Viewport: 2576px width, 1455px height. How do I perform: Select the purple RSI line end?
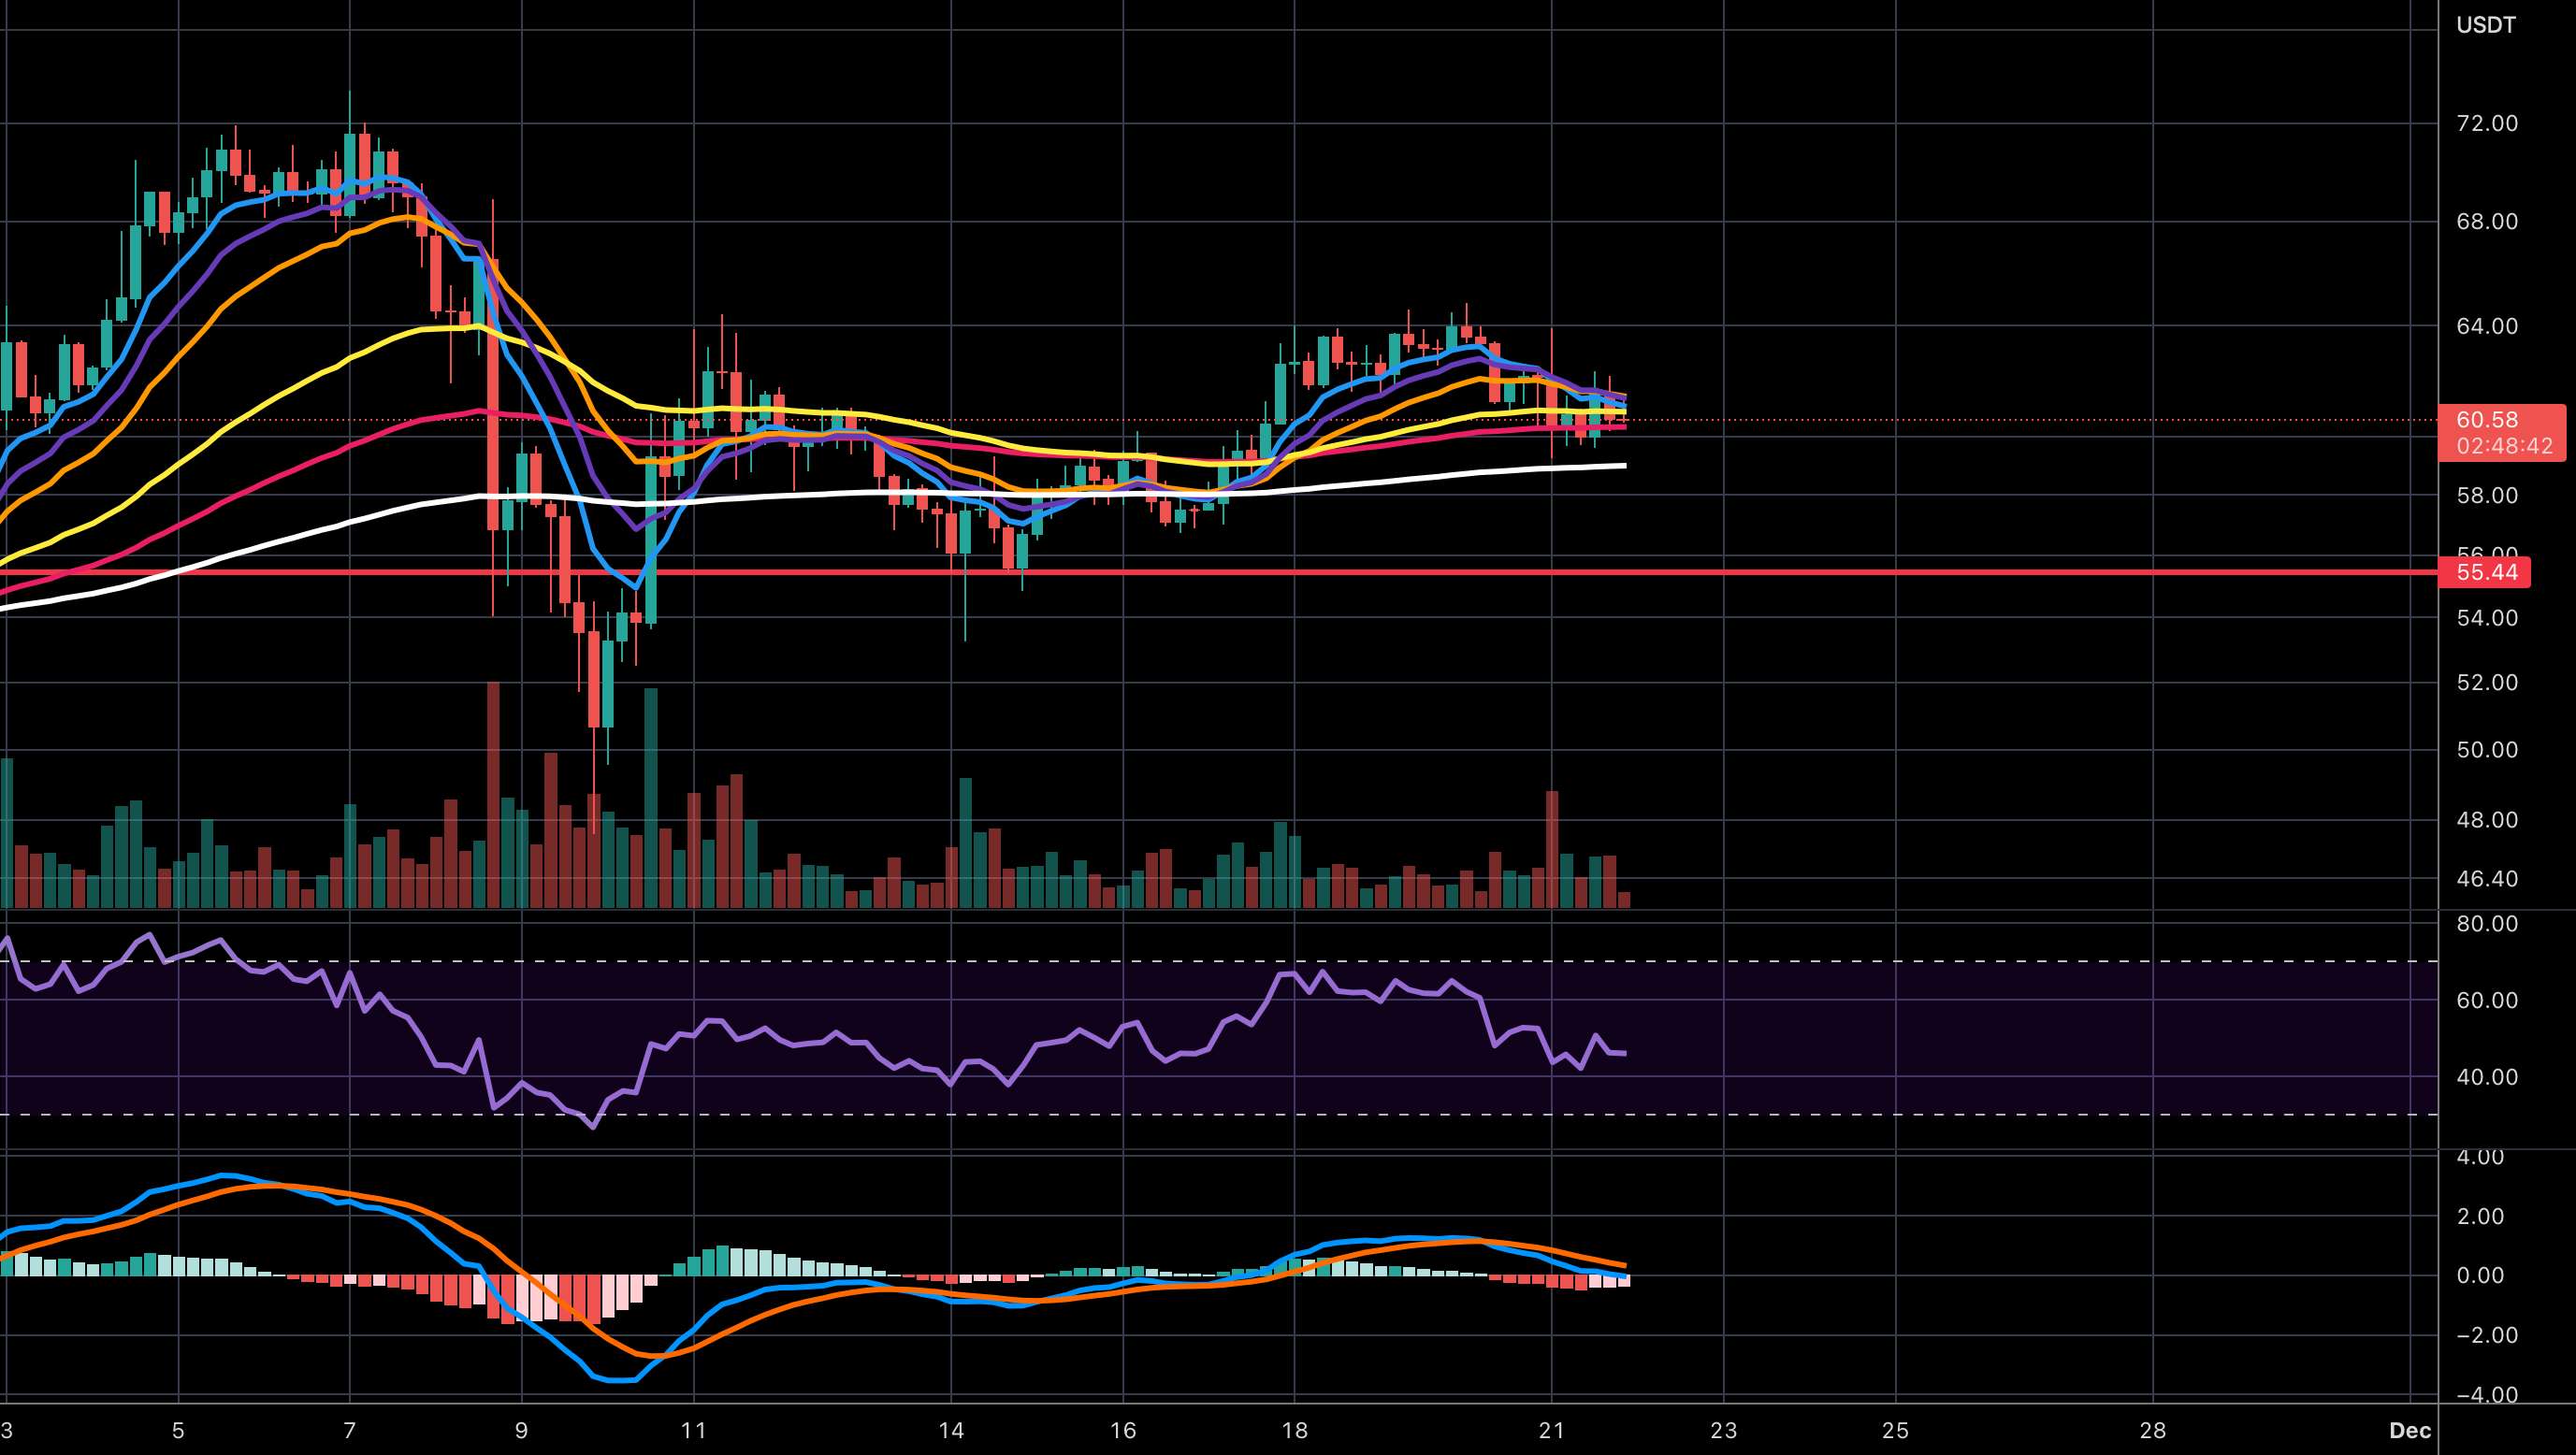point(1624,1053)
